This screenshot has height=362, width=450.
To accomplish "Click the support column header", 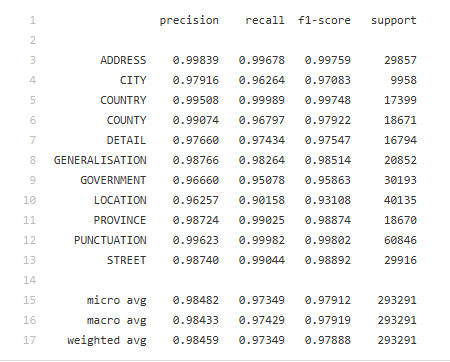I will click(x=394, y=21).
